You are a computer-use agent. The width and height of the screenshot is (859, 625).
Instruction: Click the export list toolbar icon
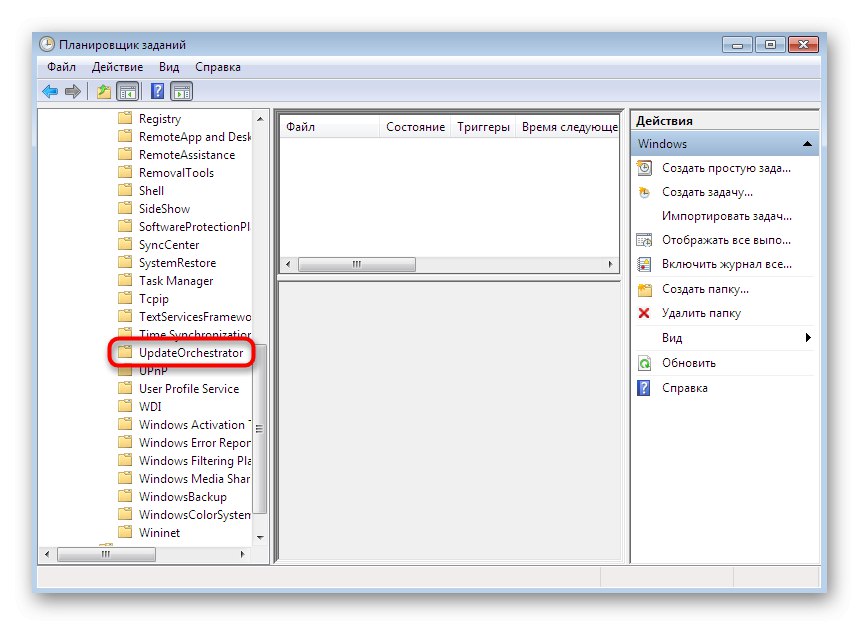(103, 91)
